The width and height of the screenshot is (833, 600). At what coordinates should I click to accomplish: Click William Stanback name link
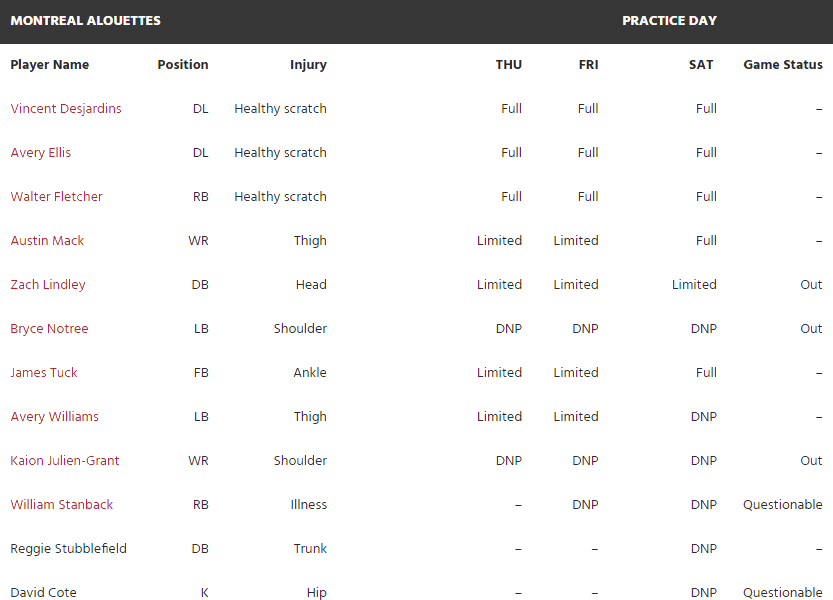[62, 504]
